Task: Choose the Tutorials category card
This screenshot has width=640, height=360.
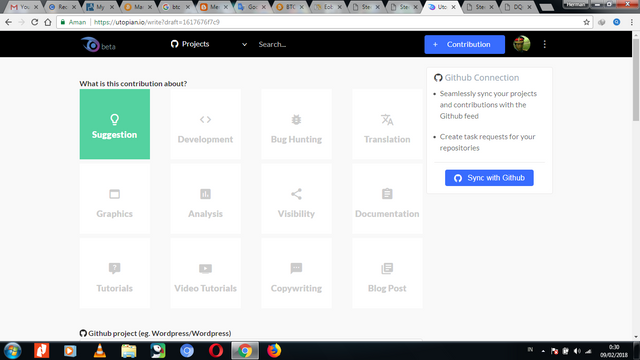Action: (115, 273)
